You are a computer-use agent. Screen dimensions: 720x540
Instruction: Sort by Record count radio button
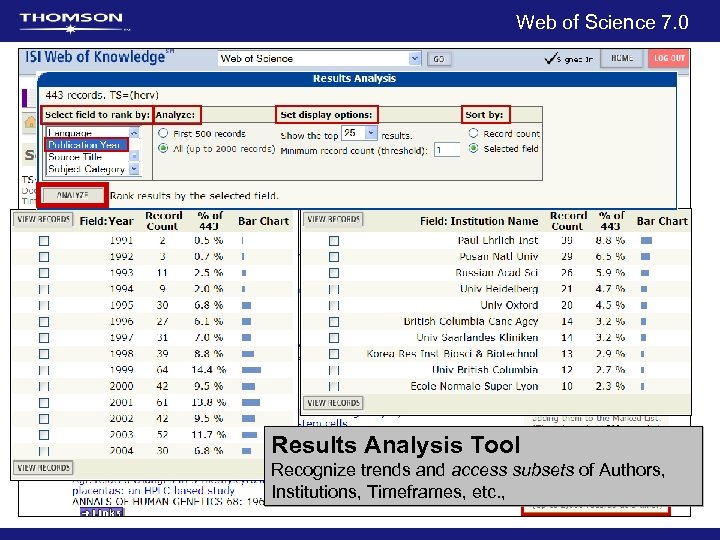pos(473,133)
